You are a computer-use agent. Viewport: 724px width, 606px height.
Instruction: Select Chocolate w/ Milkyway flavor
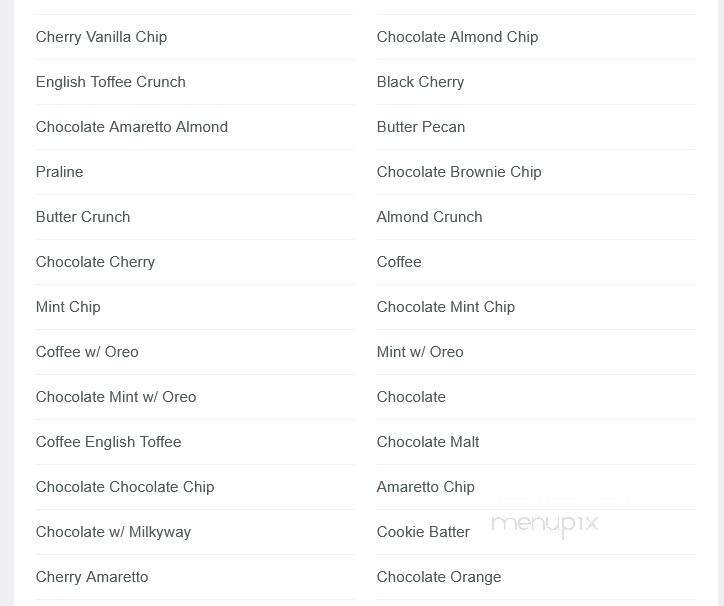pyautogui.click(x=113, y=532)
